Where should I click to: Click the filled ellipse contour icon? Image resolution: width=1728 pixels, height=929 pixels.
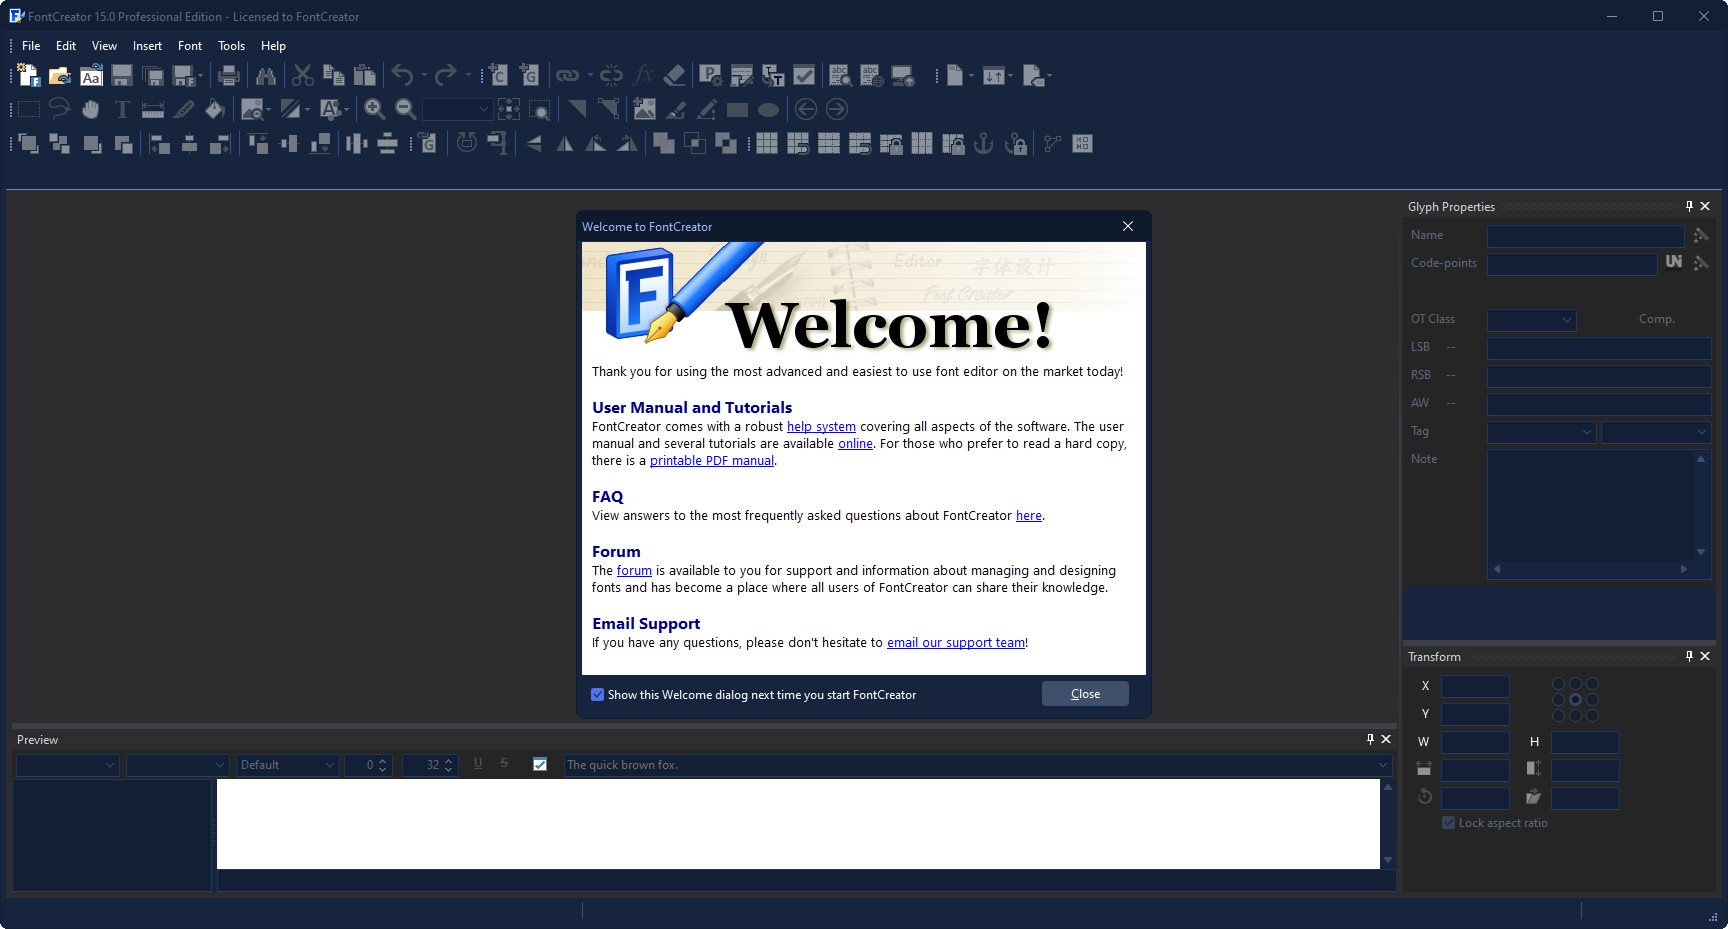point(769,109)
